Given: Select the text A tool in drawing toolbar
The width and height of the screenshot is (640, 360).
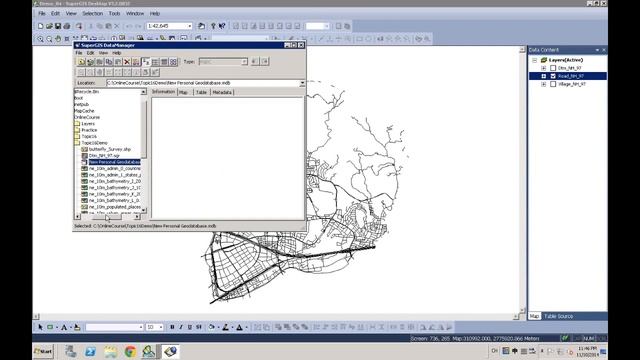Looking at the screenshot, I should (64, 327).
